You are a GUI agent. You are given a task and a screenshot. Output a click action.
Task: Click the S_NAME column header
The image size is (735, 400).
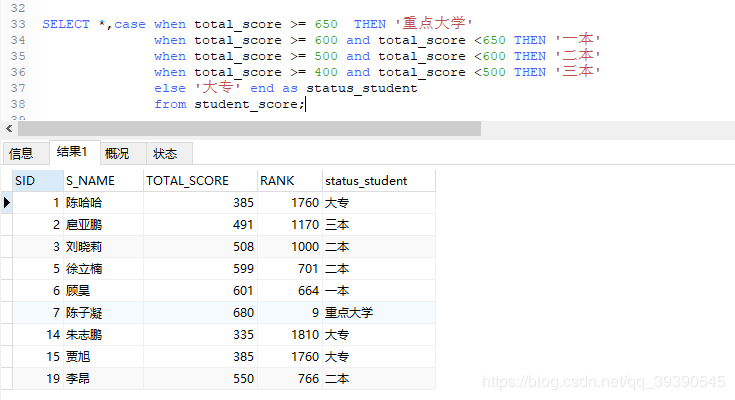(103, 181)
